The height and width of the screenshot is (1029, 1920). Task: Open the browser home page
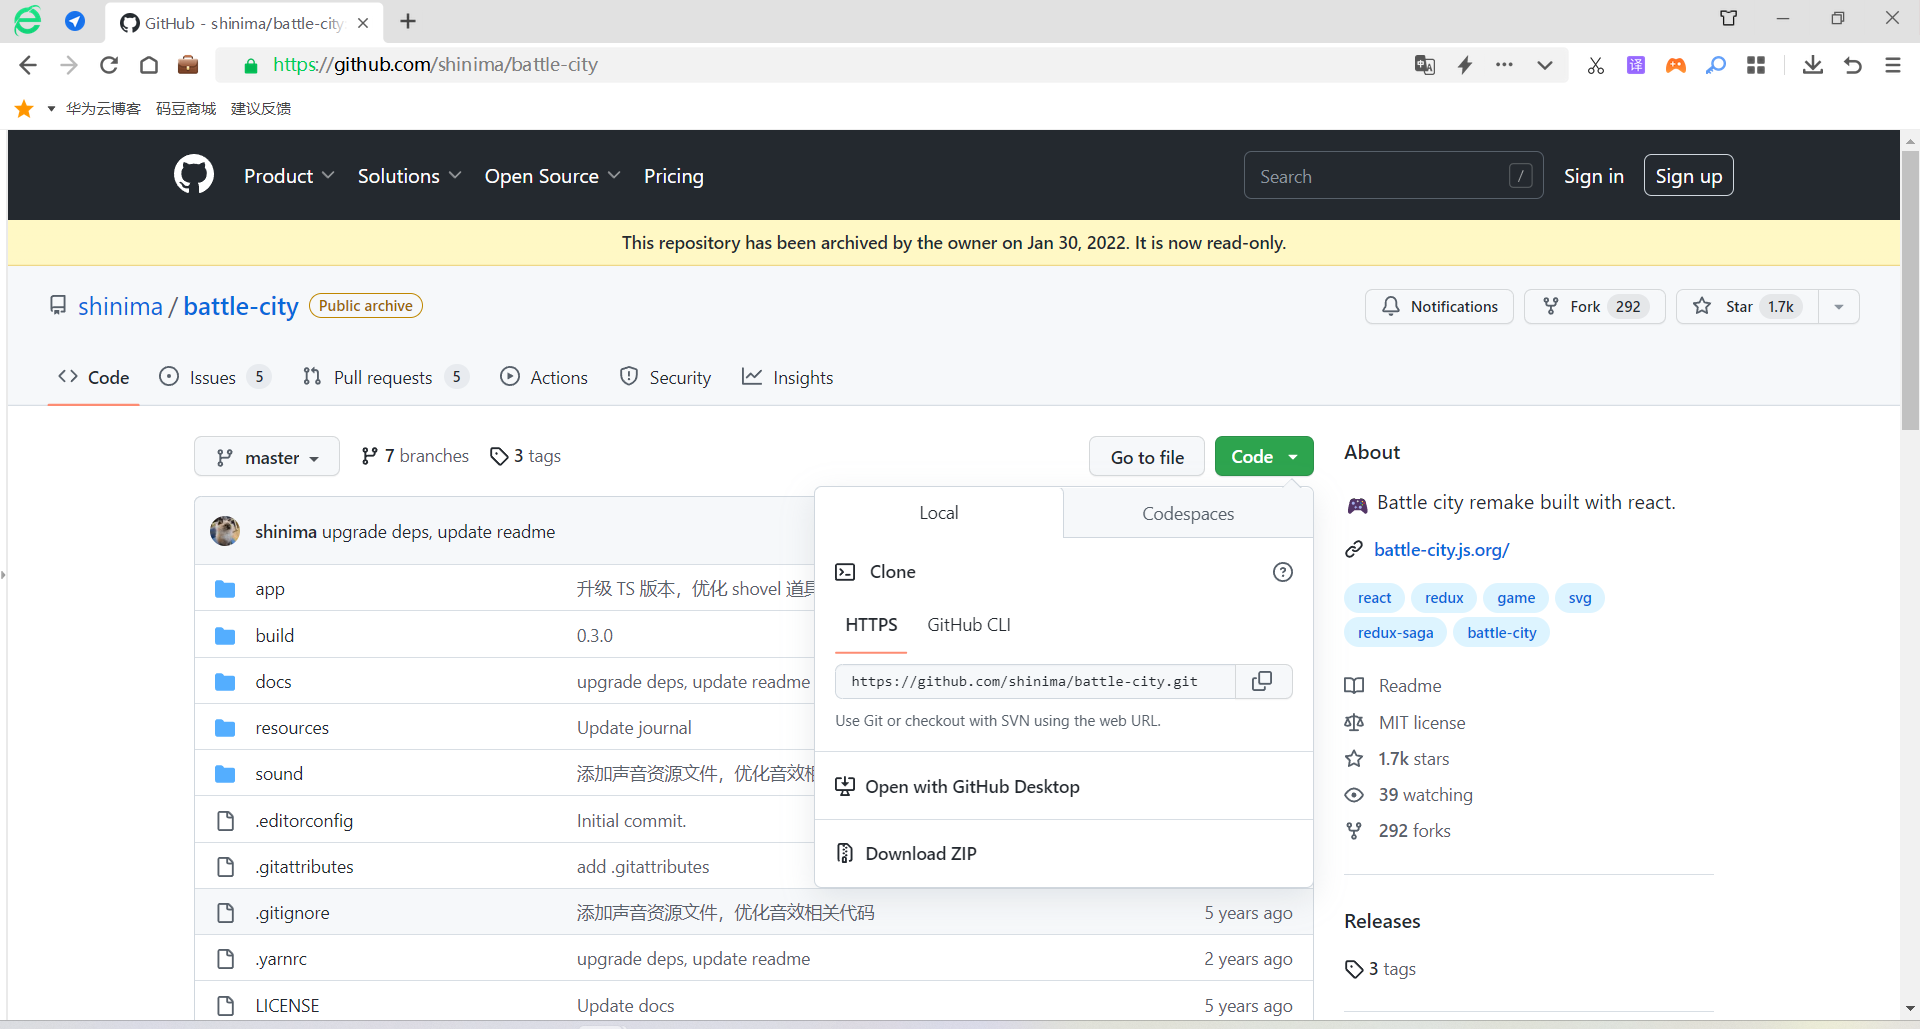pyautogui.click(x=149, y=65)
